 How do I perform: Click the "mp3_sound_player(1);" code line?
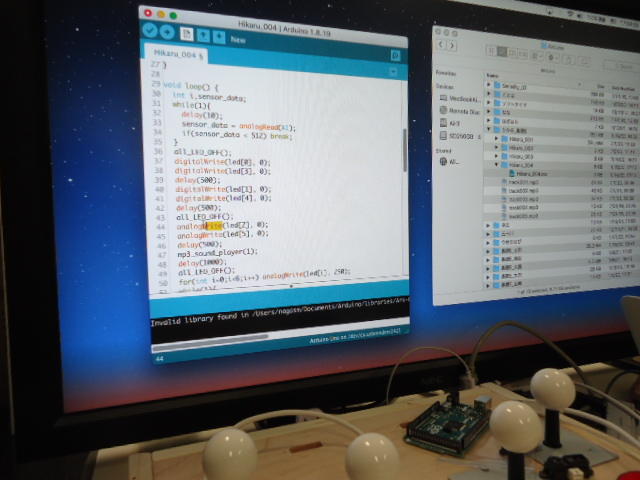[x=218, y=253]
